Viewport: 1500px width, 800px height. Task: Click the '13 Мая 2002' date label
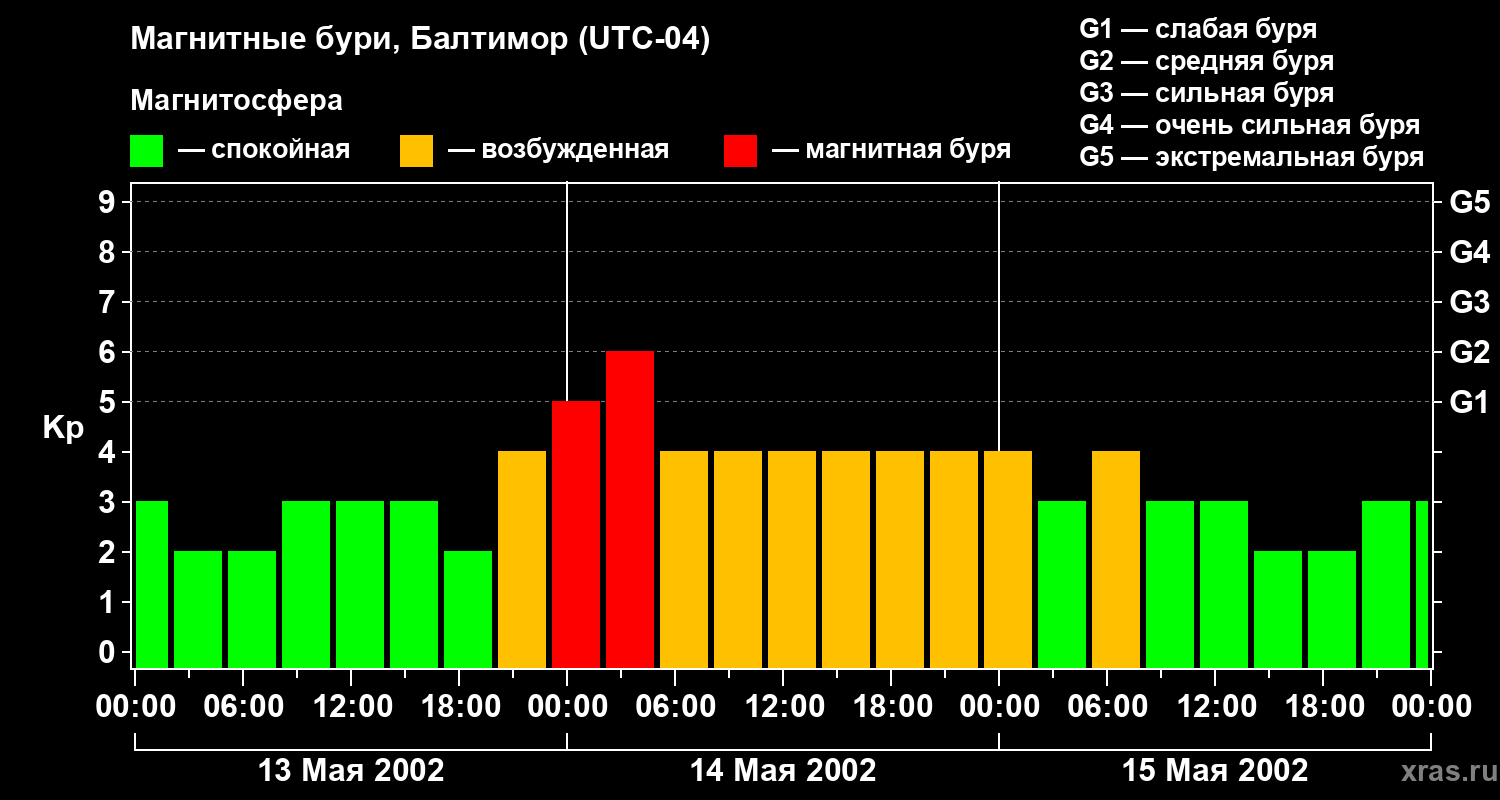[x=351, y=771]
